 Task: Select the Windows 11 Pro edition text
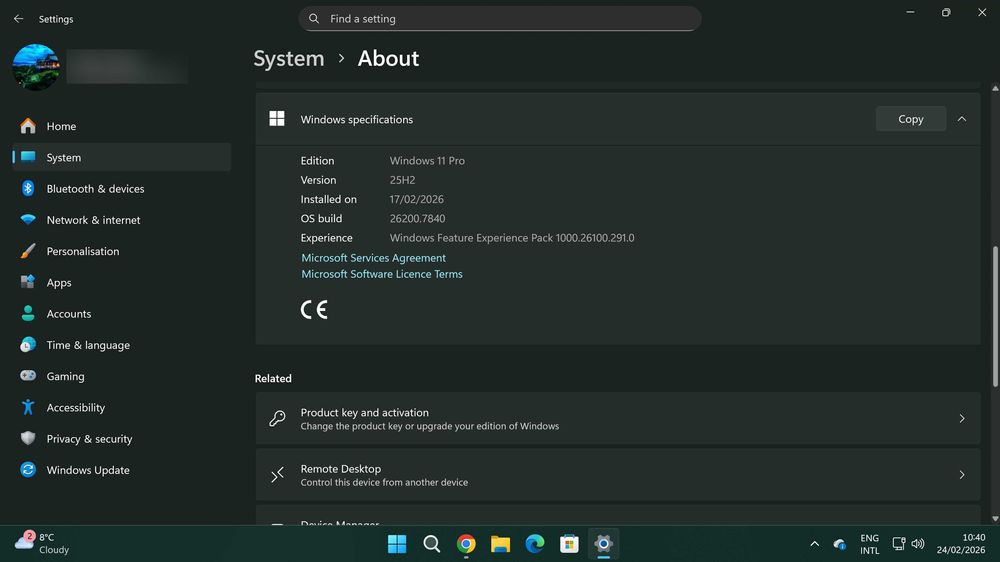click(x=427, y=161)
